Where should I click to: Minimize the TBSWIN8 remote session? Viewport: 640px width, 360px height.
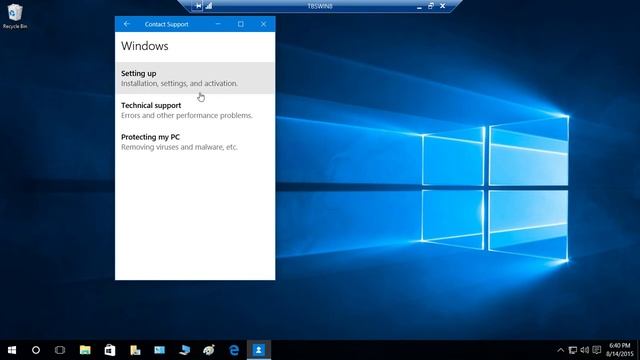point(419,6)
